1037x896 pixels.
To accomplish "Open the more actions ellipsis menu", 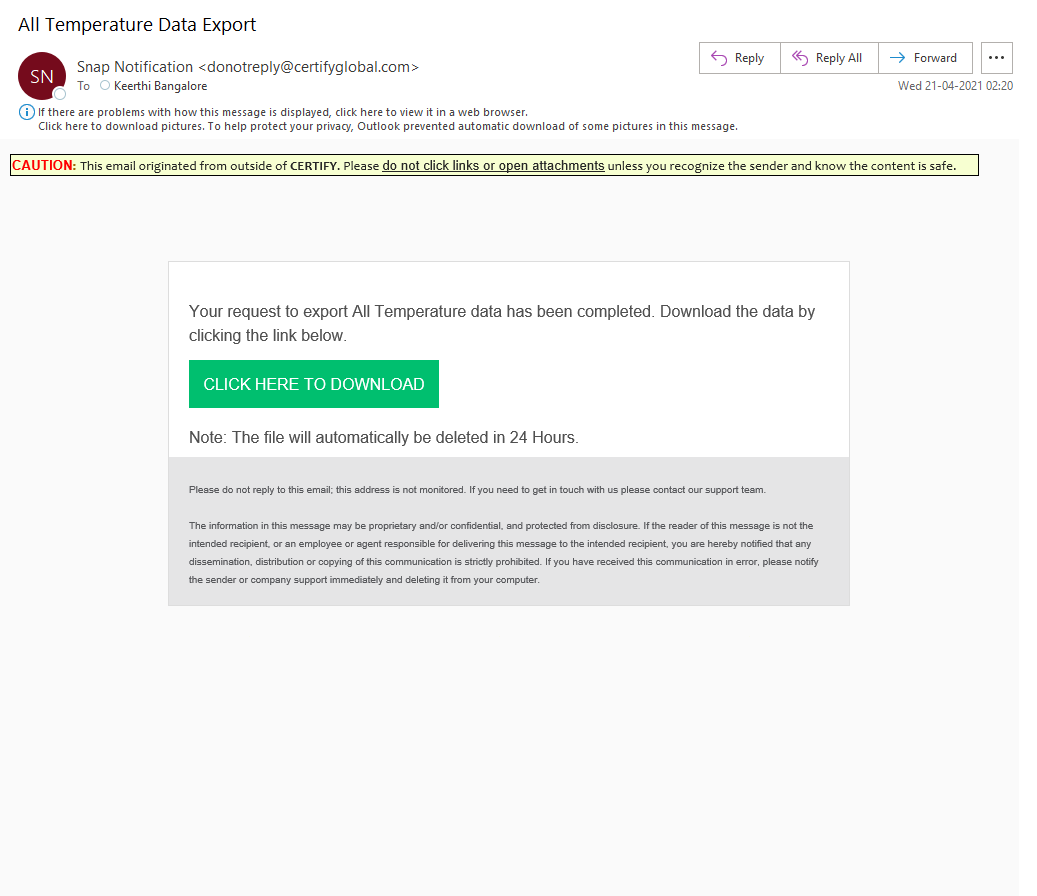I will [x=997, y=58].
